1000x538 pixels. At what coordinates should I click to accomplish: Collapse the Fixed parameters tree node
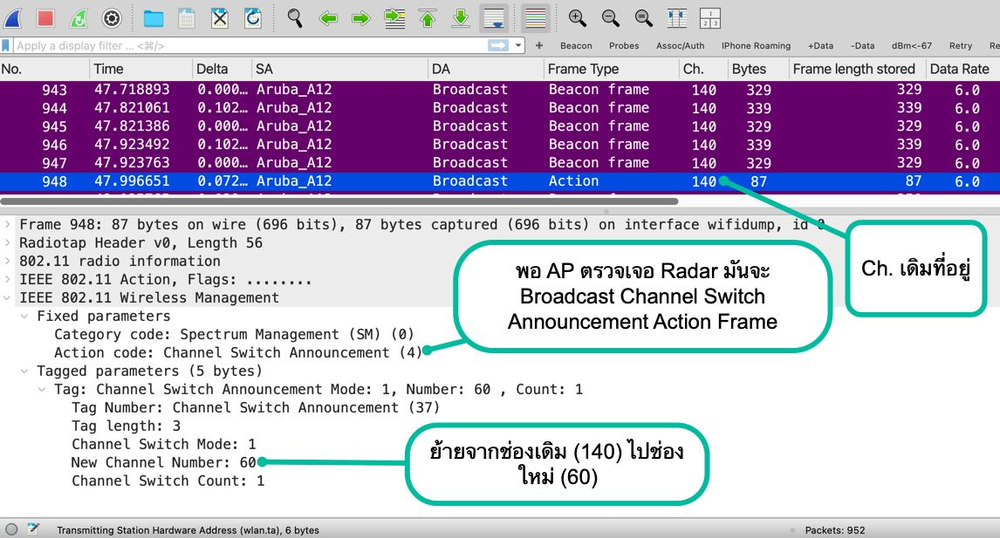(26, 316)
